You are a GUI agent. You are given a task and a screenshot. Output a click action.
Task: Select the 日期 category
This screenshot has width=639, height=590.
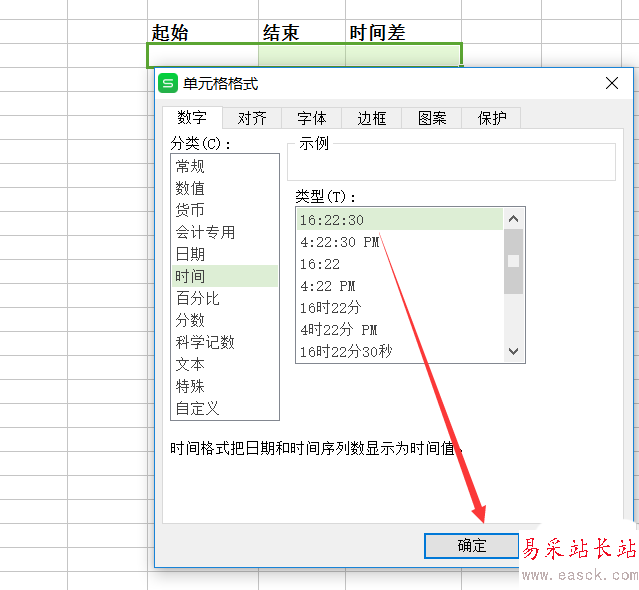pos(225,254)
